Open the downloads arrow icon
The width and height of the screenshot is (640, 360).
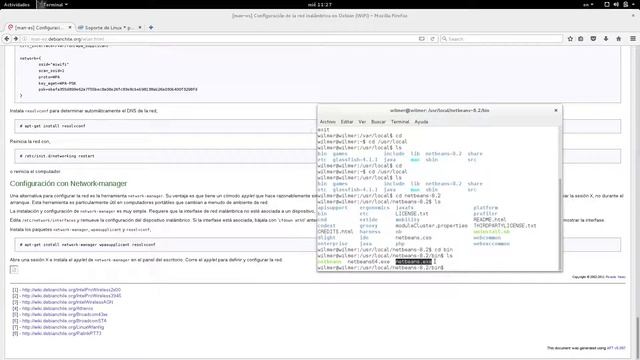[x=606, y=39]
